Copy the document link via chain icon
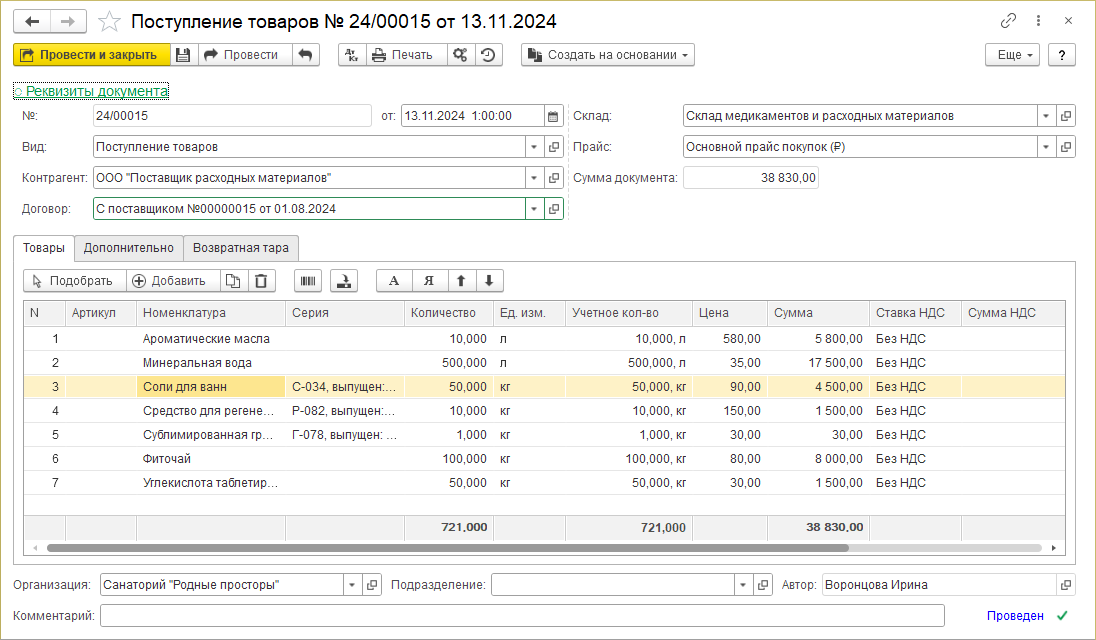 coord(1008,21)
